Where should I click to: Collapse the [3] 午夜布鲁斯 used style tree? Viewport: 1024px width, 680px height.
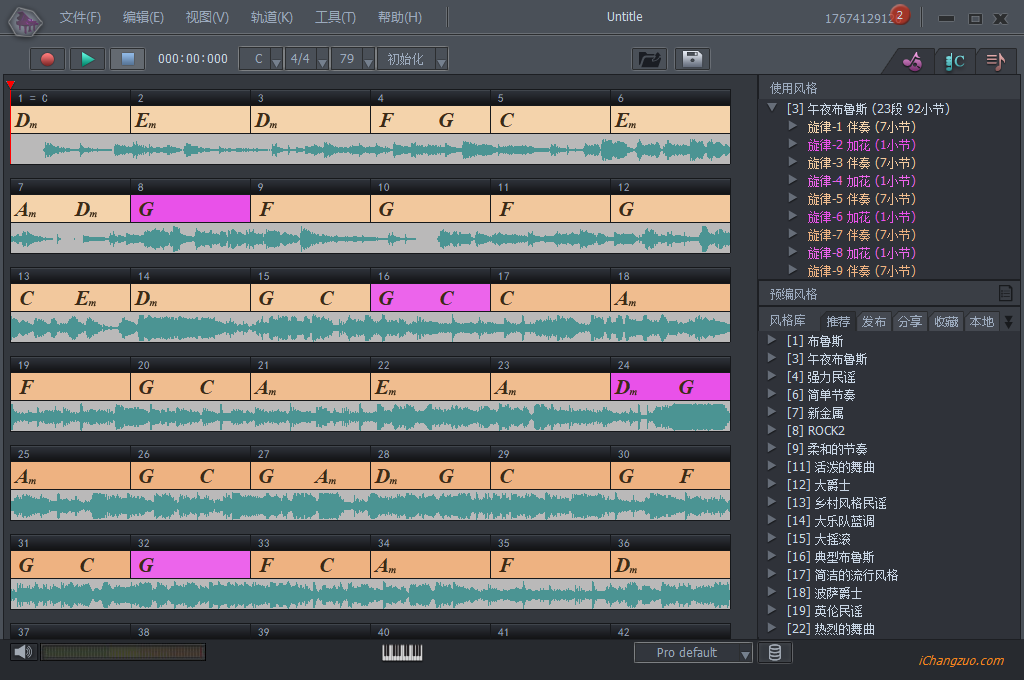[x=772, y=108]
